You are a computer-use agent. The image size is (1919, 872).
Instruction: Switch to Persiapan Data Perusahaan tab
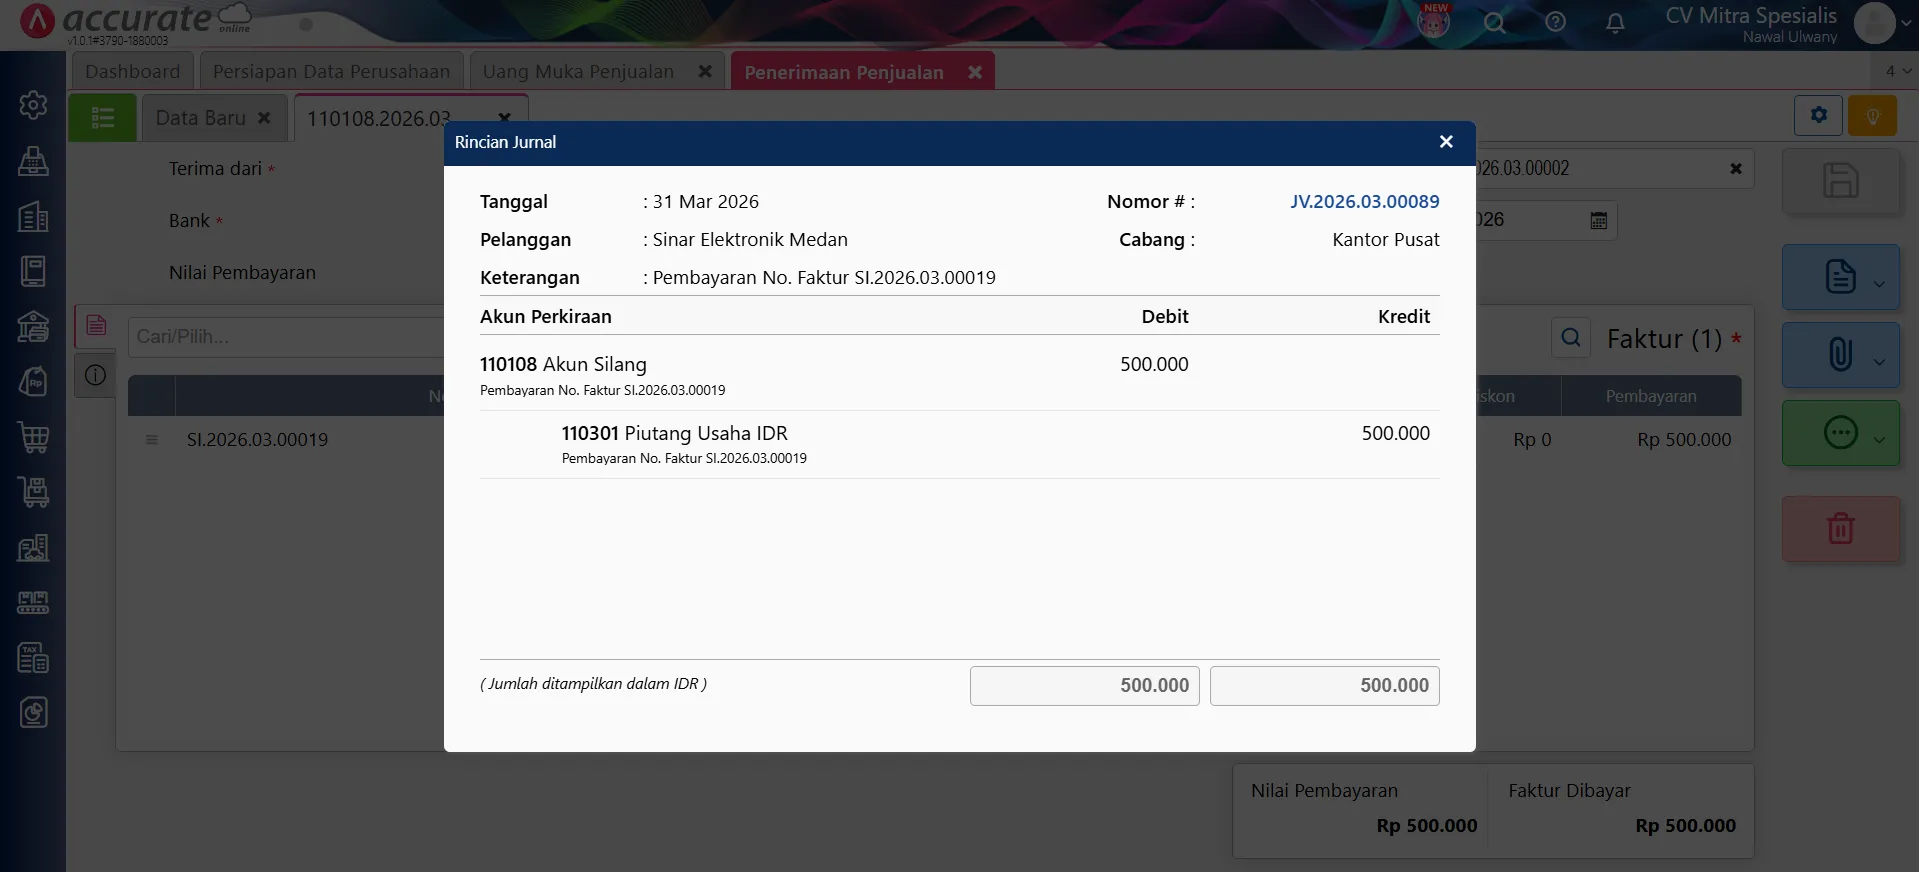coord(331,71)
